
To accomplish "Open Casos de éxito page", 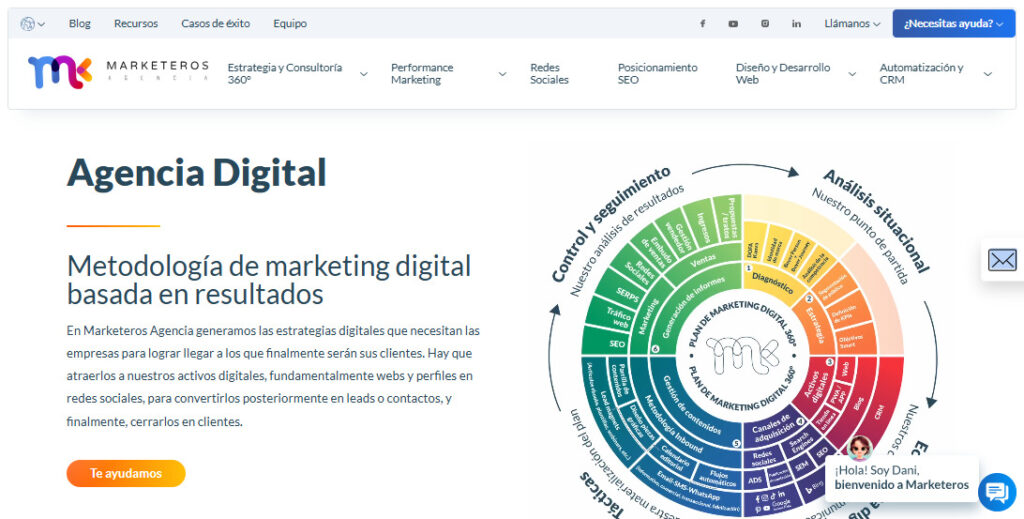I will click(x=216, y=24).
